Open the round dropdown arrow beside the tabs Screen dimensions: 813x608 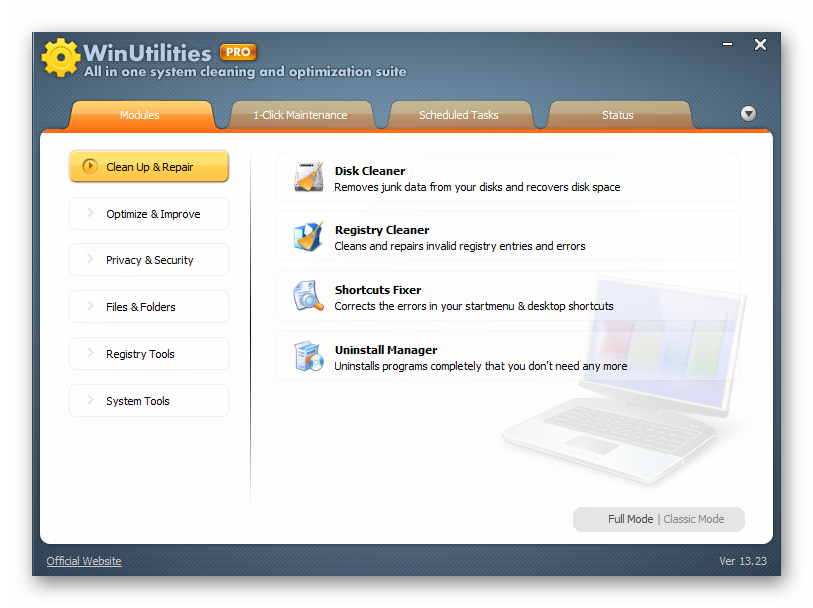tap(748, 114)
